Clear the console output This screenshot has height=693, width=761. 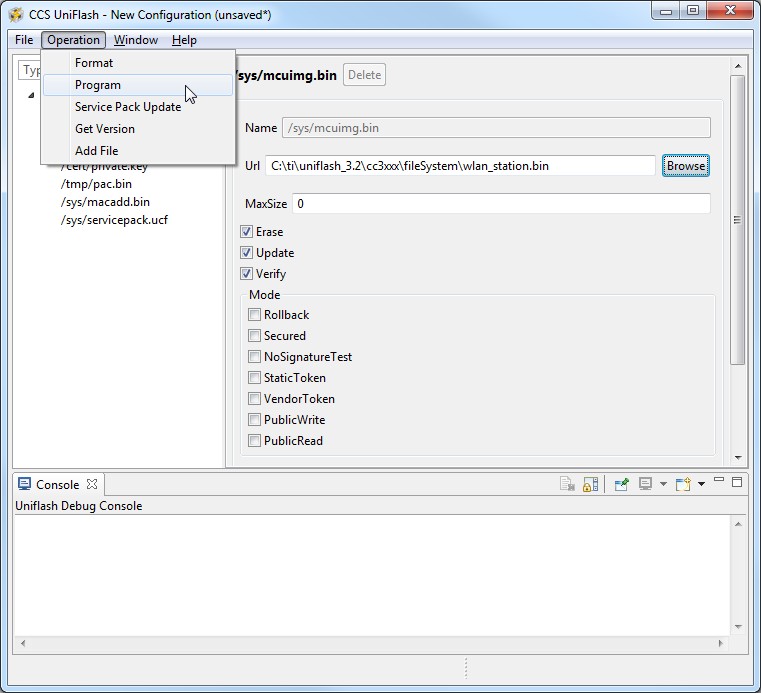[567, 484]
